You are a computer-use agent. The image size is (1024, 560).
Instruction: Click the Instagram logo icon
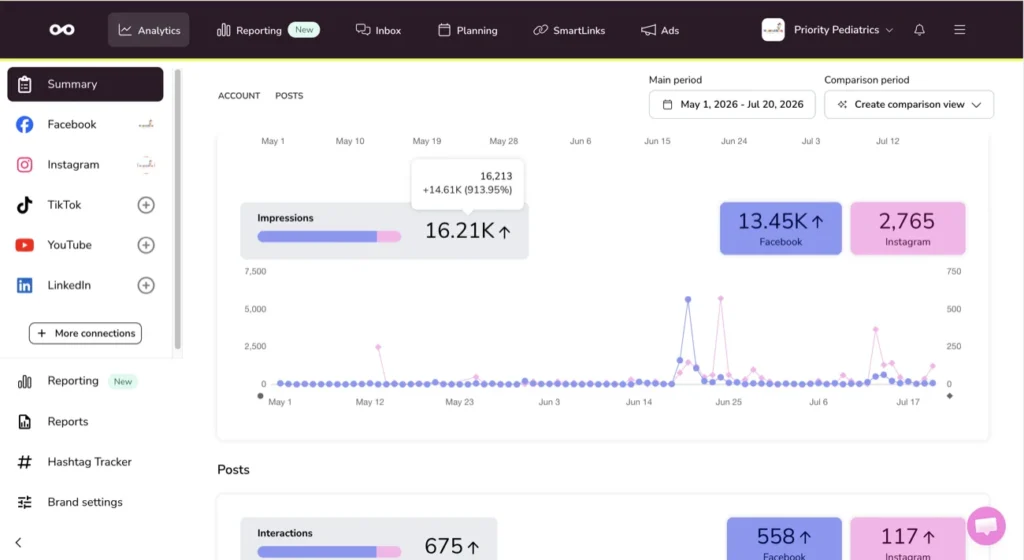(25, 164)
